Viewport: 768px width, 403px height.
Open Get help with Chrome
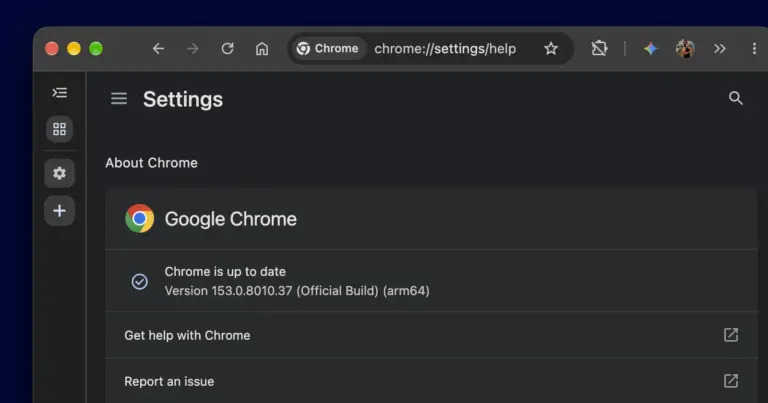tap(432, 335)
